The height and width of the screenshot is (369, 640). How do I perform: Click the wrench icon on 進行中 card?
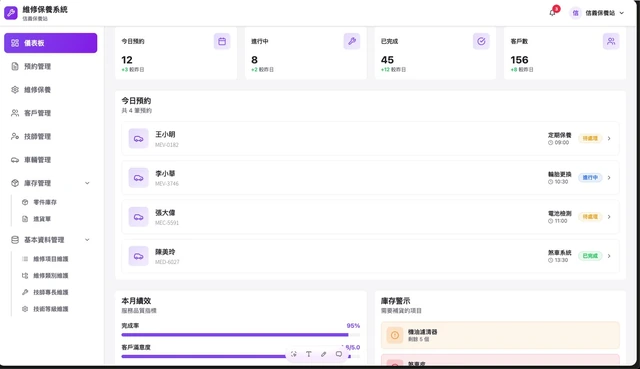352,41
